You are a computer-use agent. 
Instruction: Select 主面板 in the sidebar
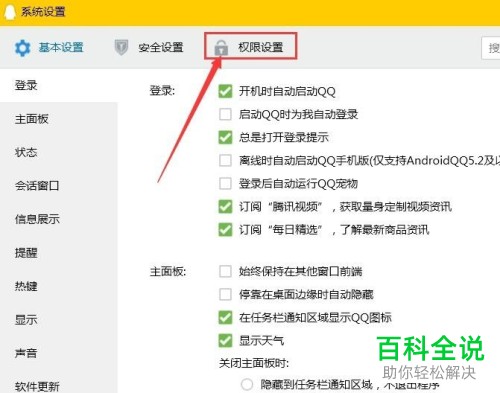[x=32, y=119]
